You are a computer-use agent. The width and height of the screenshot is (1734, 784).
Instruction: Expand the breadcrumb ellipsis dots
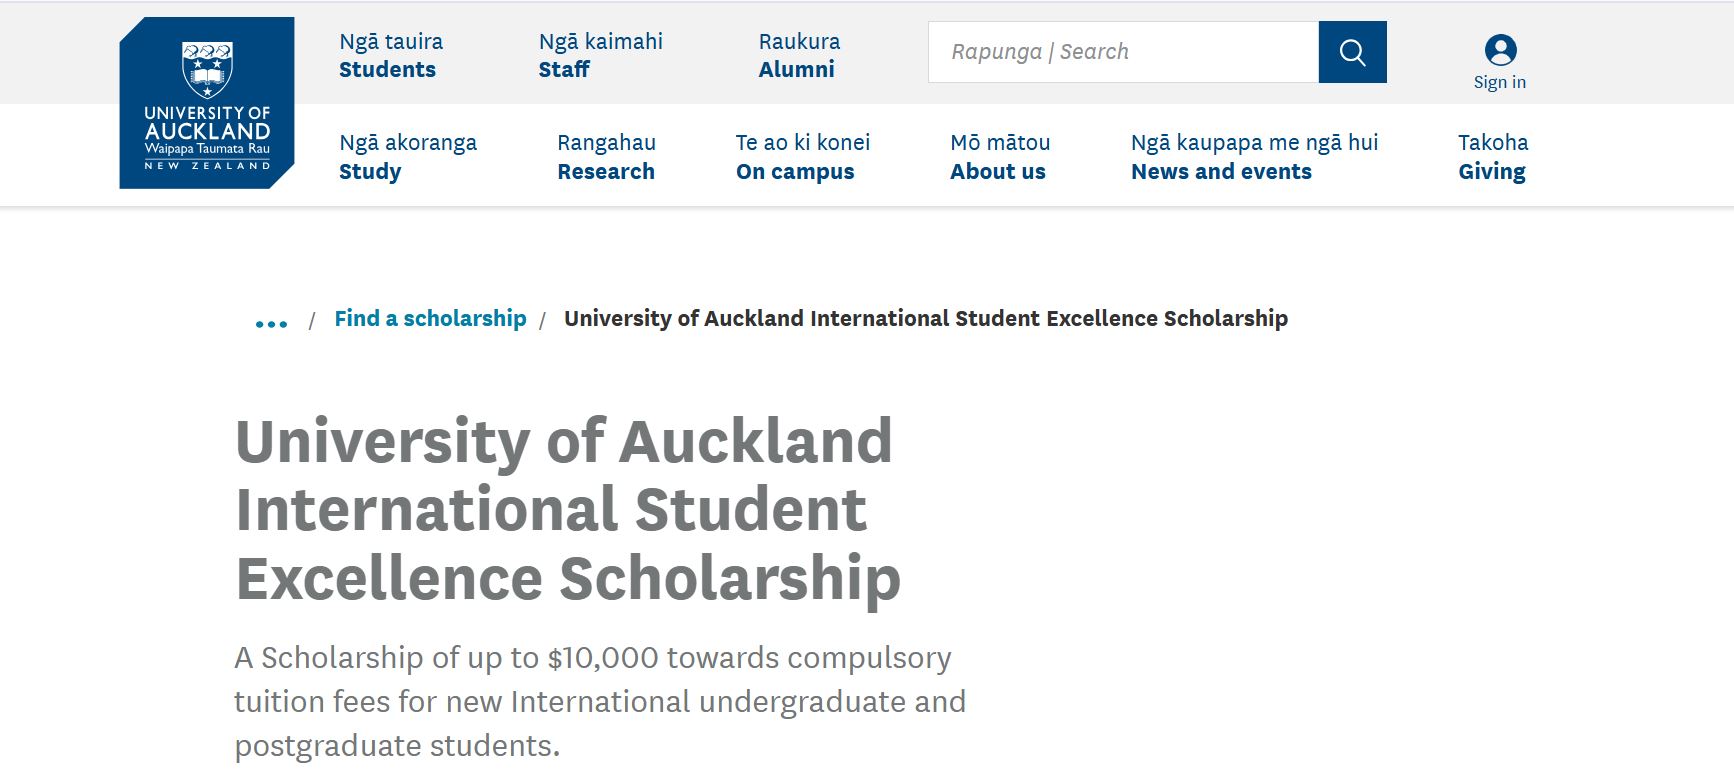pyautogui.click(x=271, y=323)
